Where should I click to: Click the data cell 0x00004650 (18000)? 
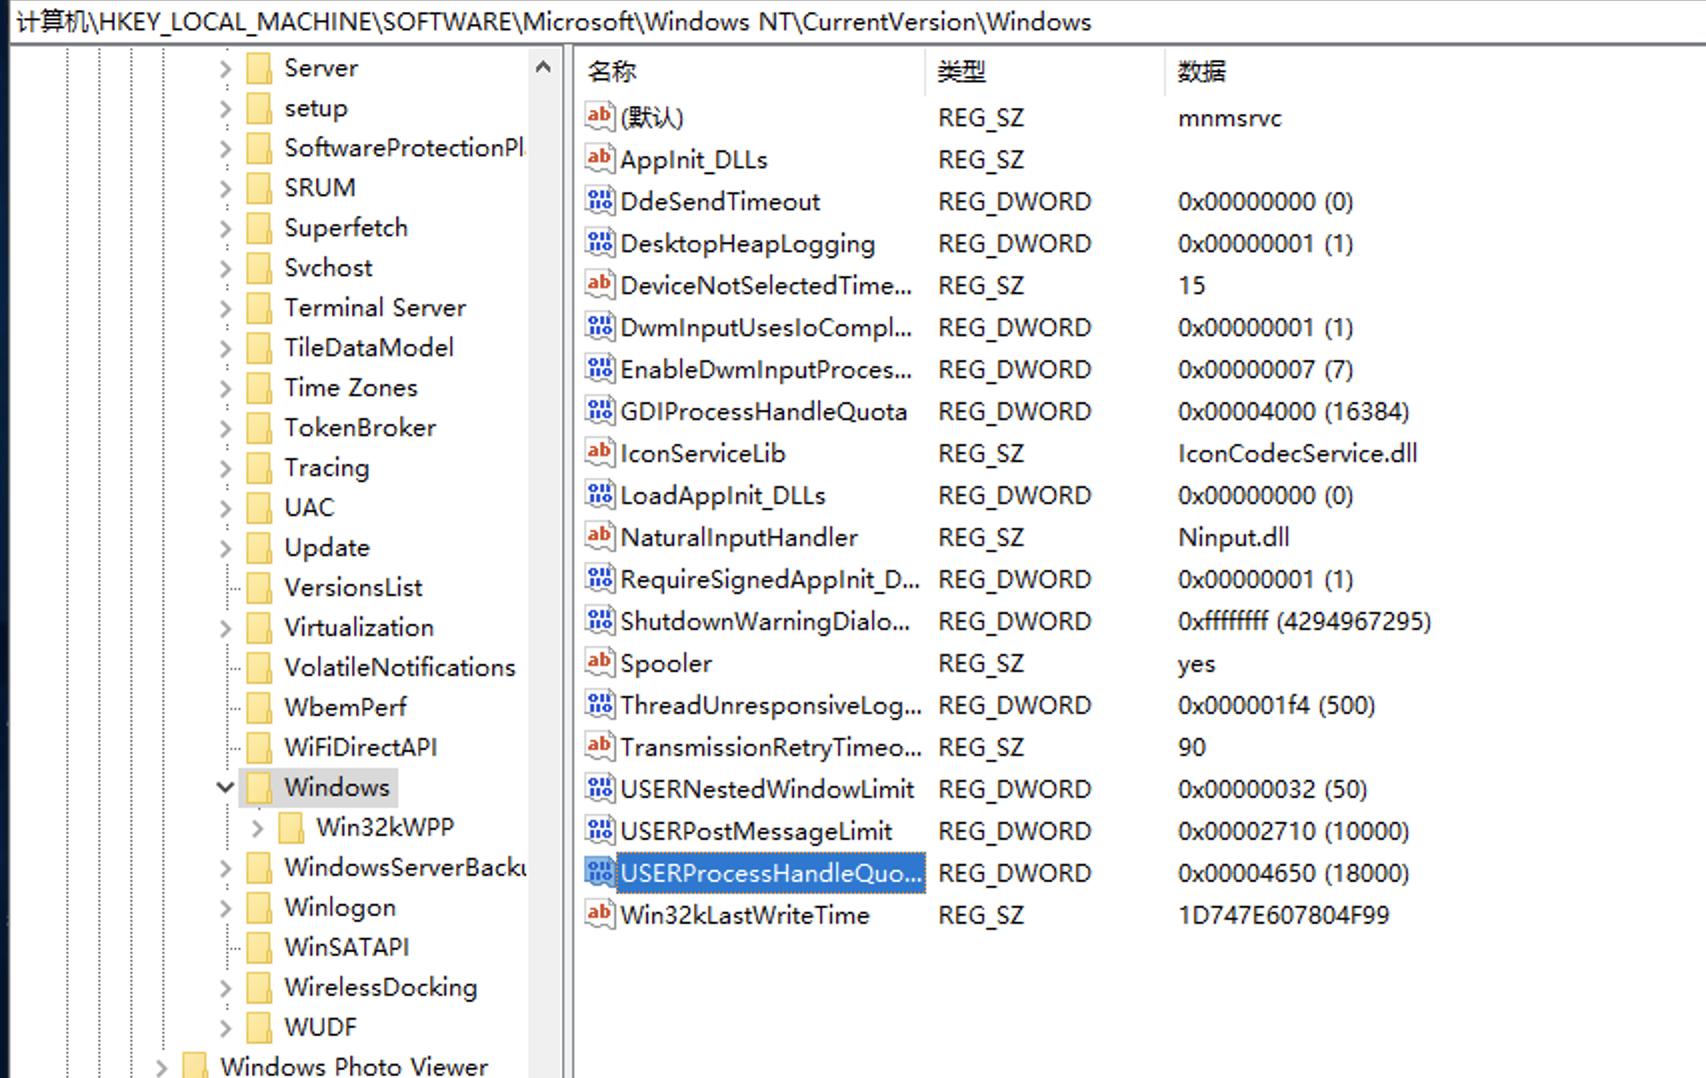click(x=1293, y=873)
